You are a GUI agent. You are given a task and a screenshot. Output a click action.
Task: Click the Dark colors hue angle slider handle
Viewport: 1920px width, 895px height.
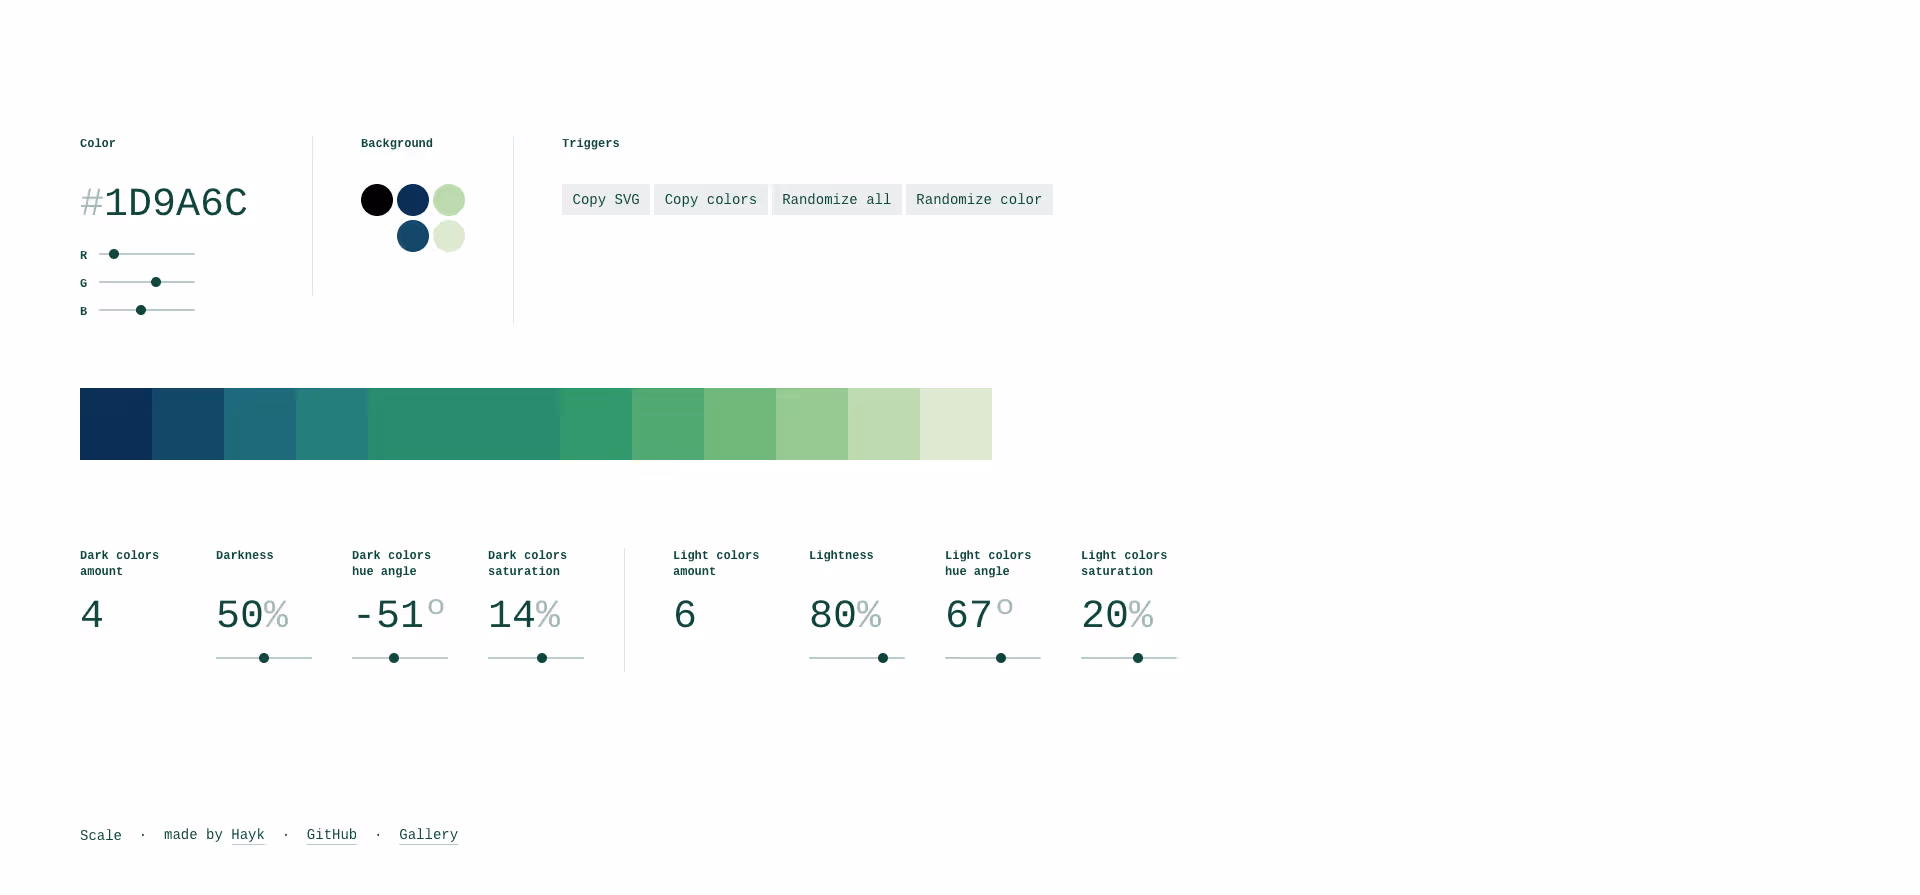coord(394,658)
